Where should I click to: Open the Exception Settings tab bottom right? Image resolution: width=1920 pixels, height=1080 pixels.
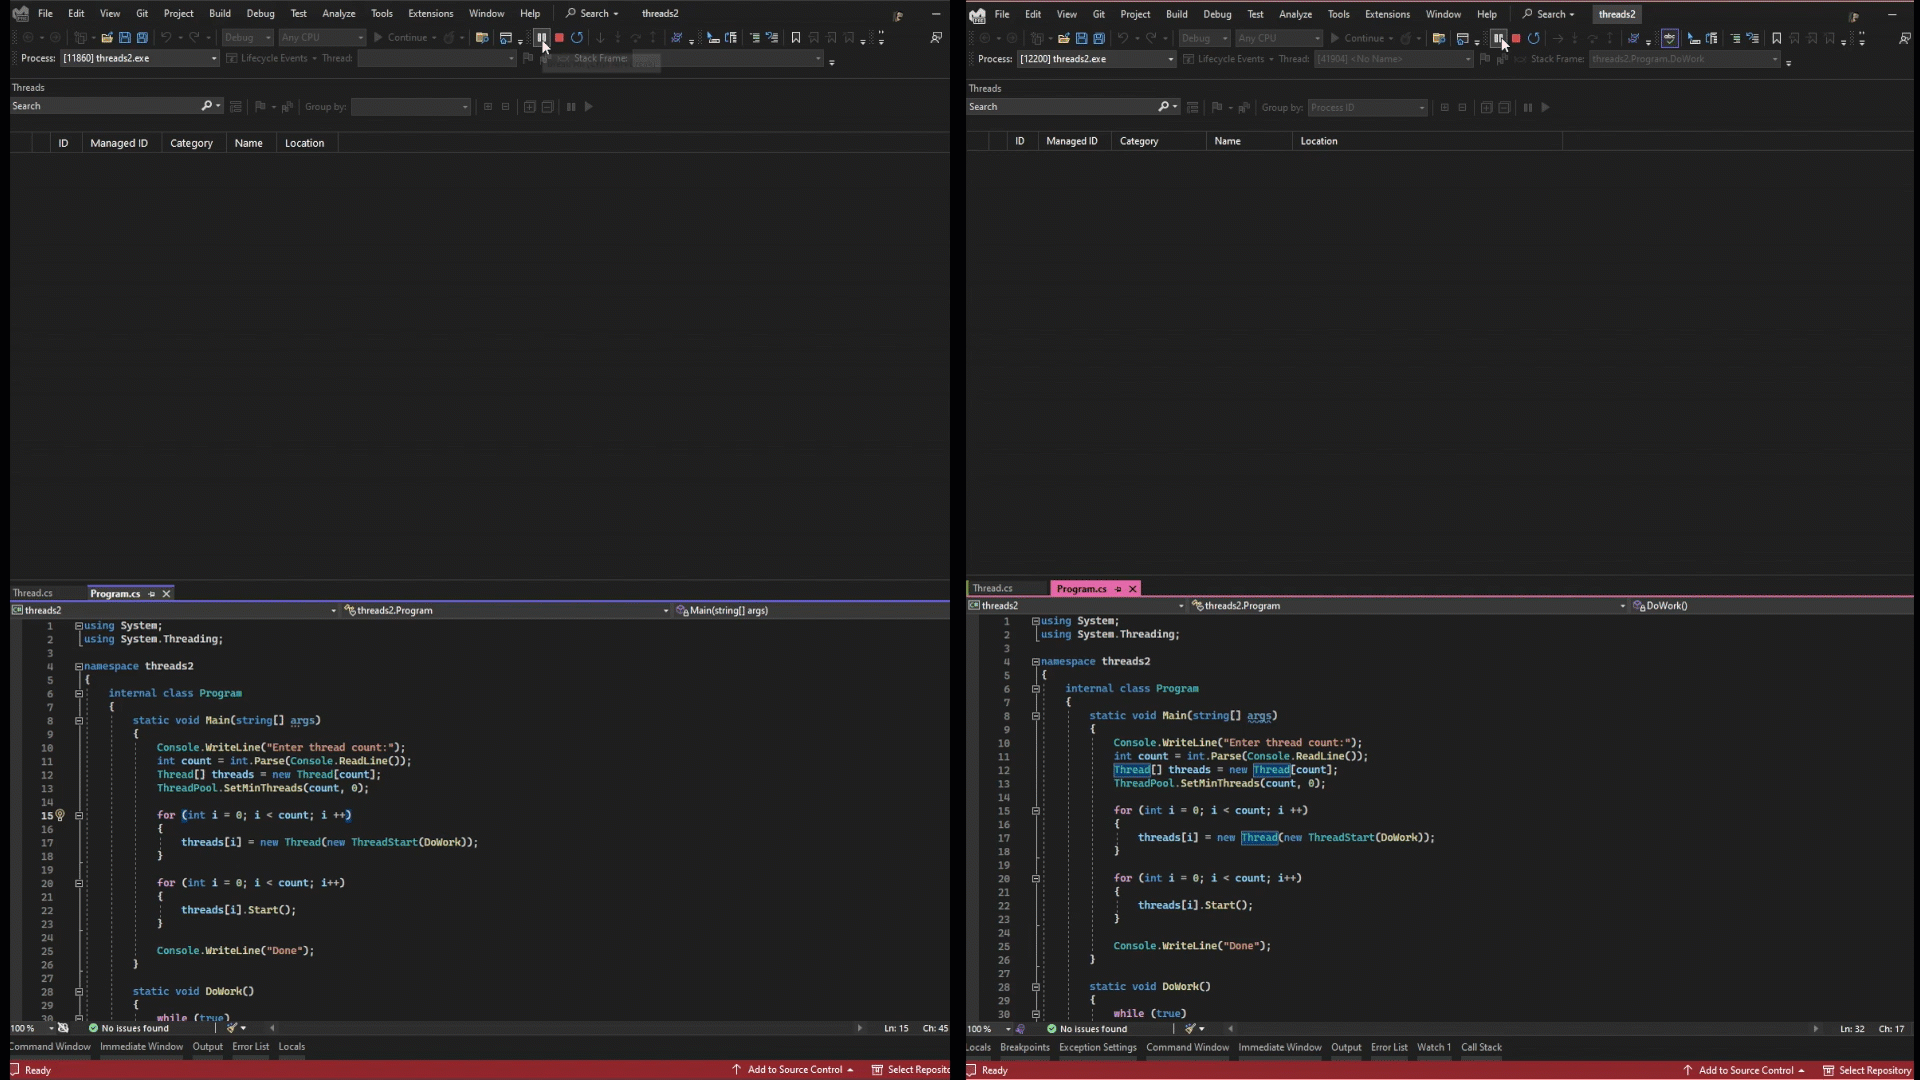[x=1097, y=1046]
